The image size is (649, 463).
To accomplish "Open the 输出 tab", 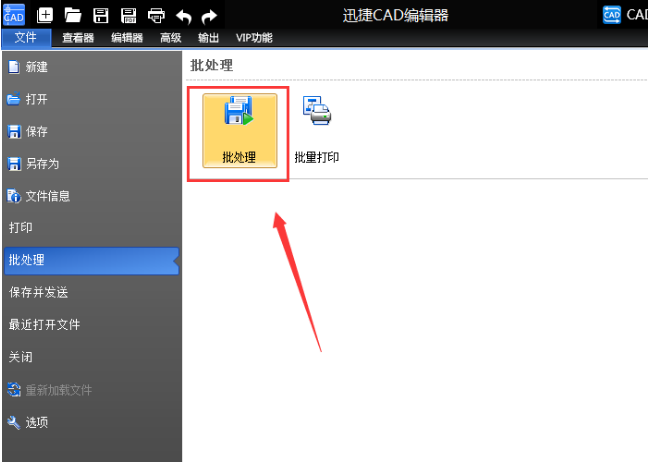I will pyautogui.click(x=208, y=38).
